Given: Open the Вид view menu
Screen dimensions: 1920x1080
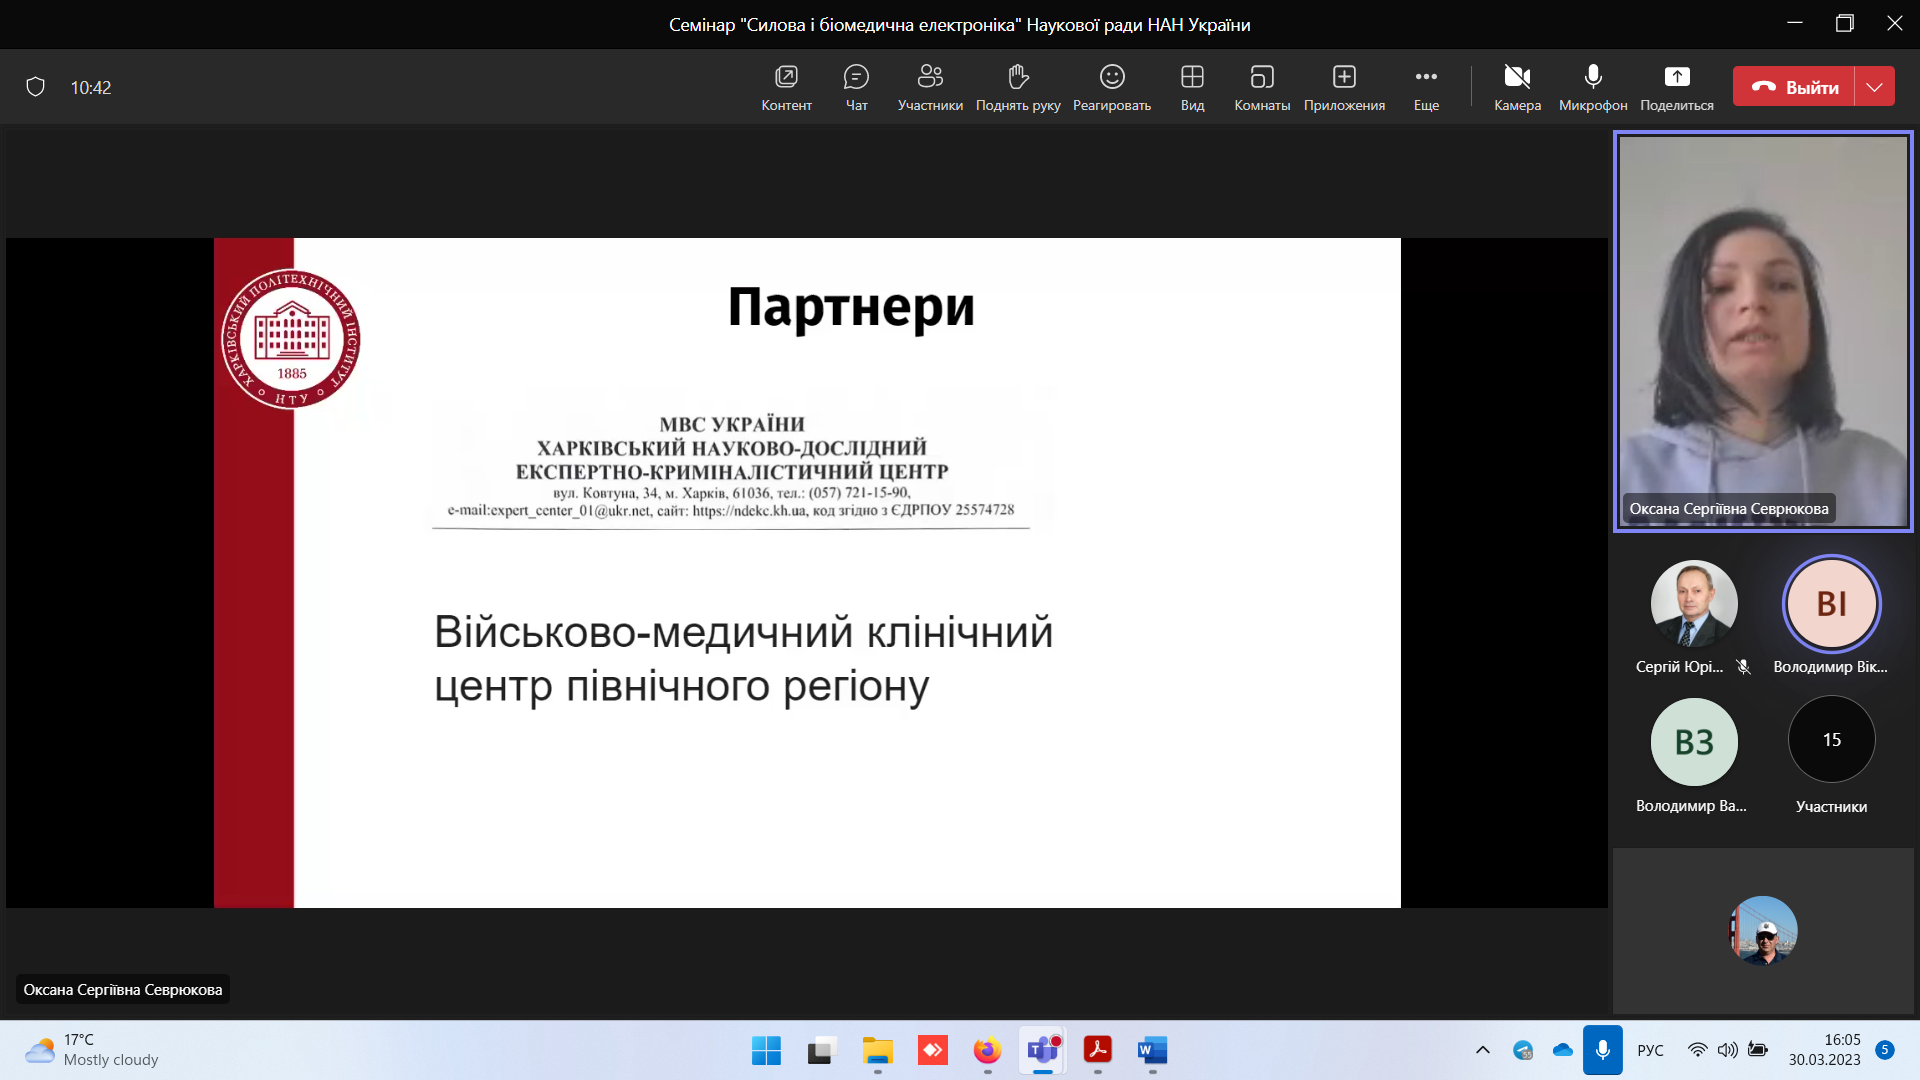Looking at the screenshot, I should 1192,87.
